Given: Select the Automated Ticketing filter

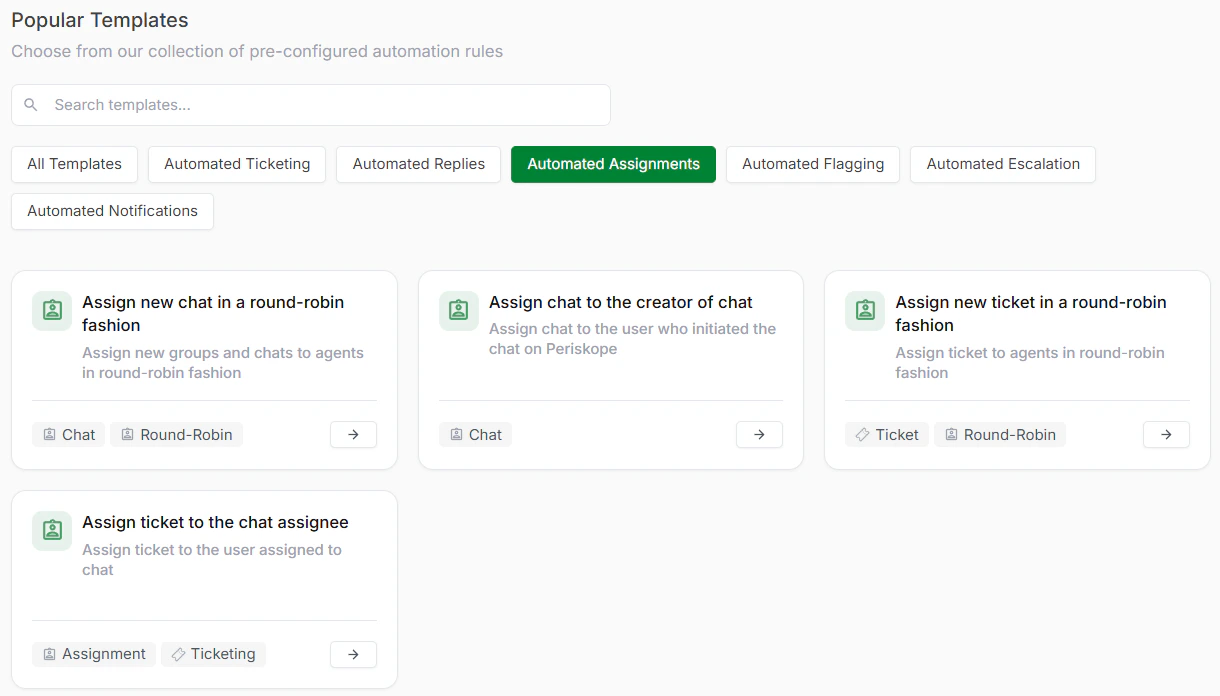Looking at the screenshot, I should [236, 164].
